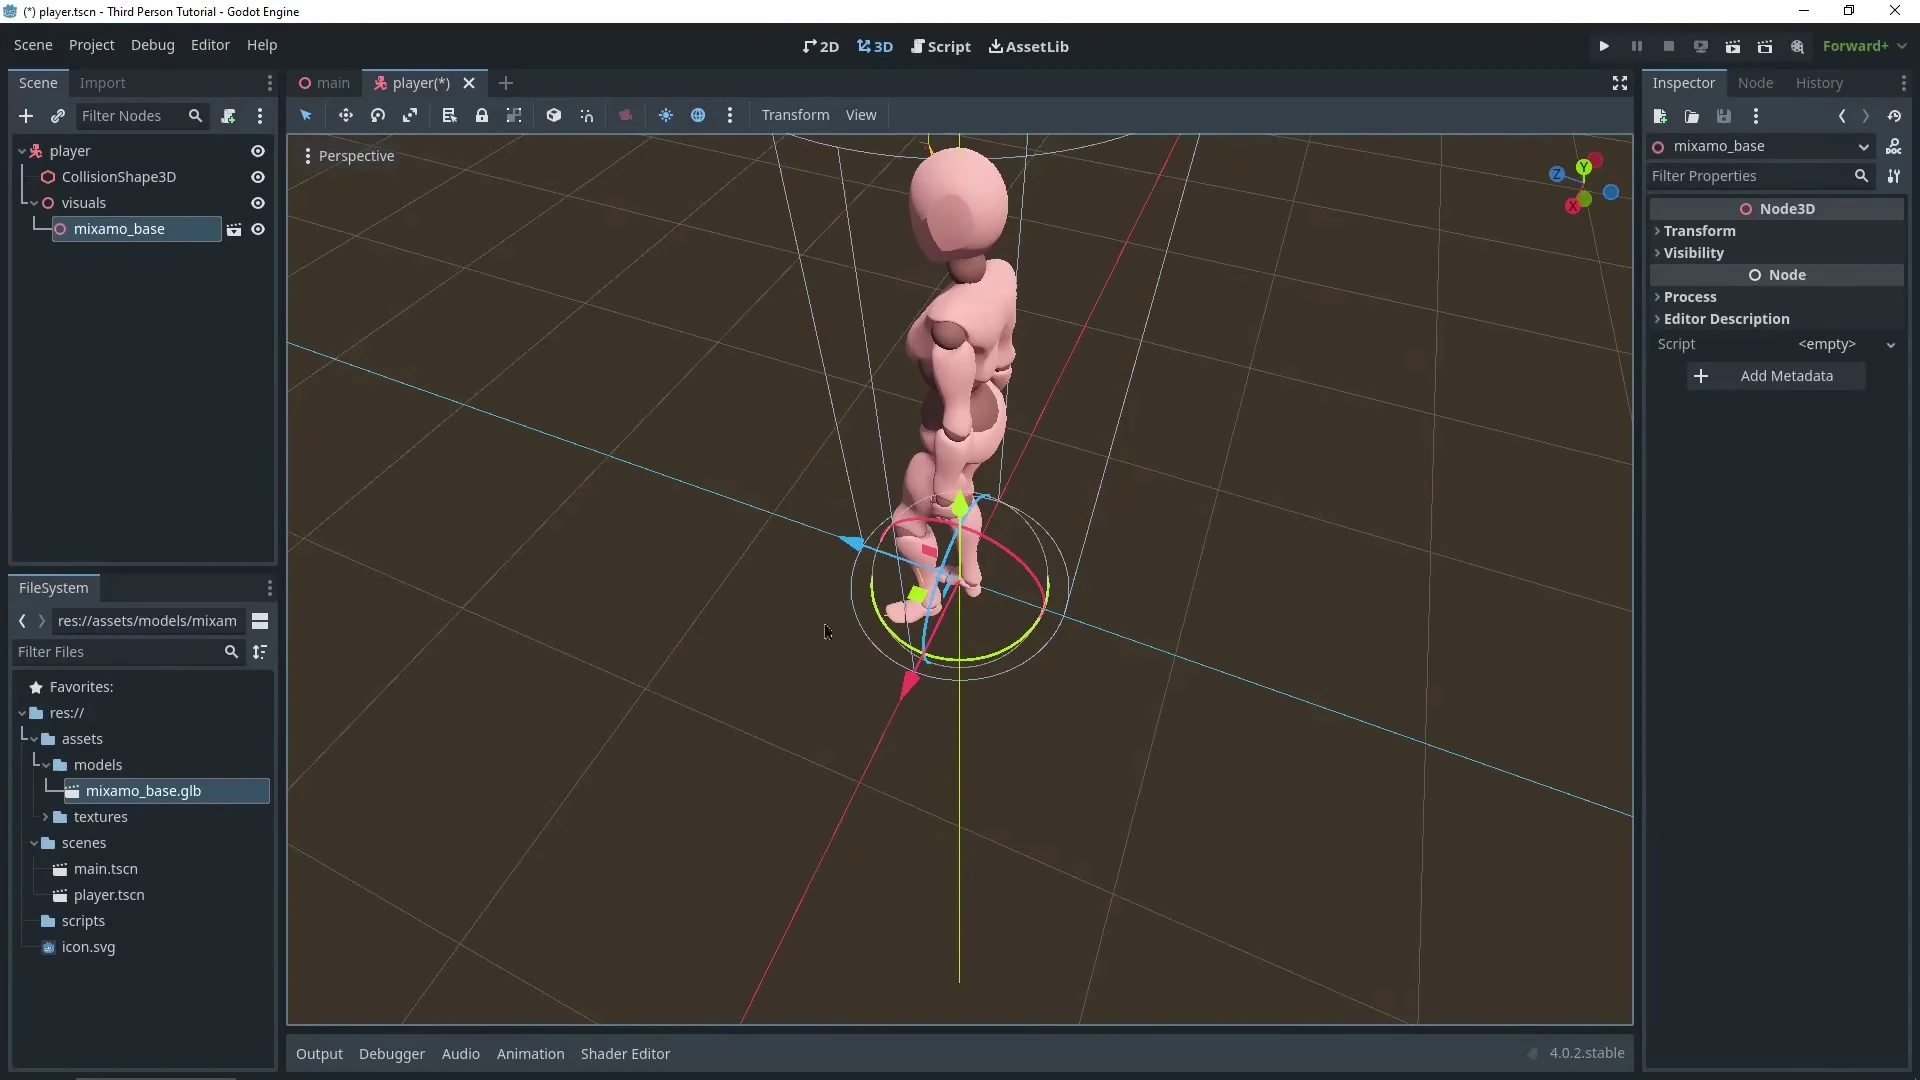Open remote debug options

click(1701, 46)
